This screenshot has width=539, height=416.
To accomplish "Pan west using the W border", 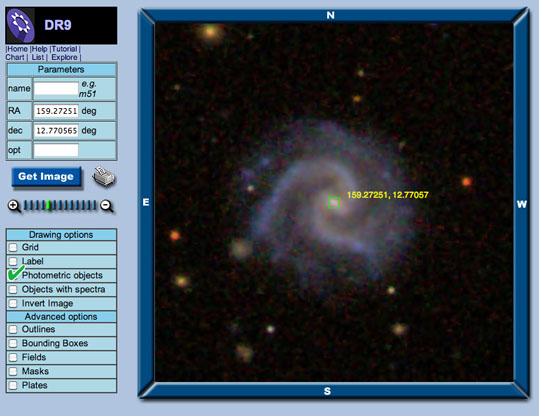I will (x=521, y=204).
